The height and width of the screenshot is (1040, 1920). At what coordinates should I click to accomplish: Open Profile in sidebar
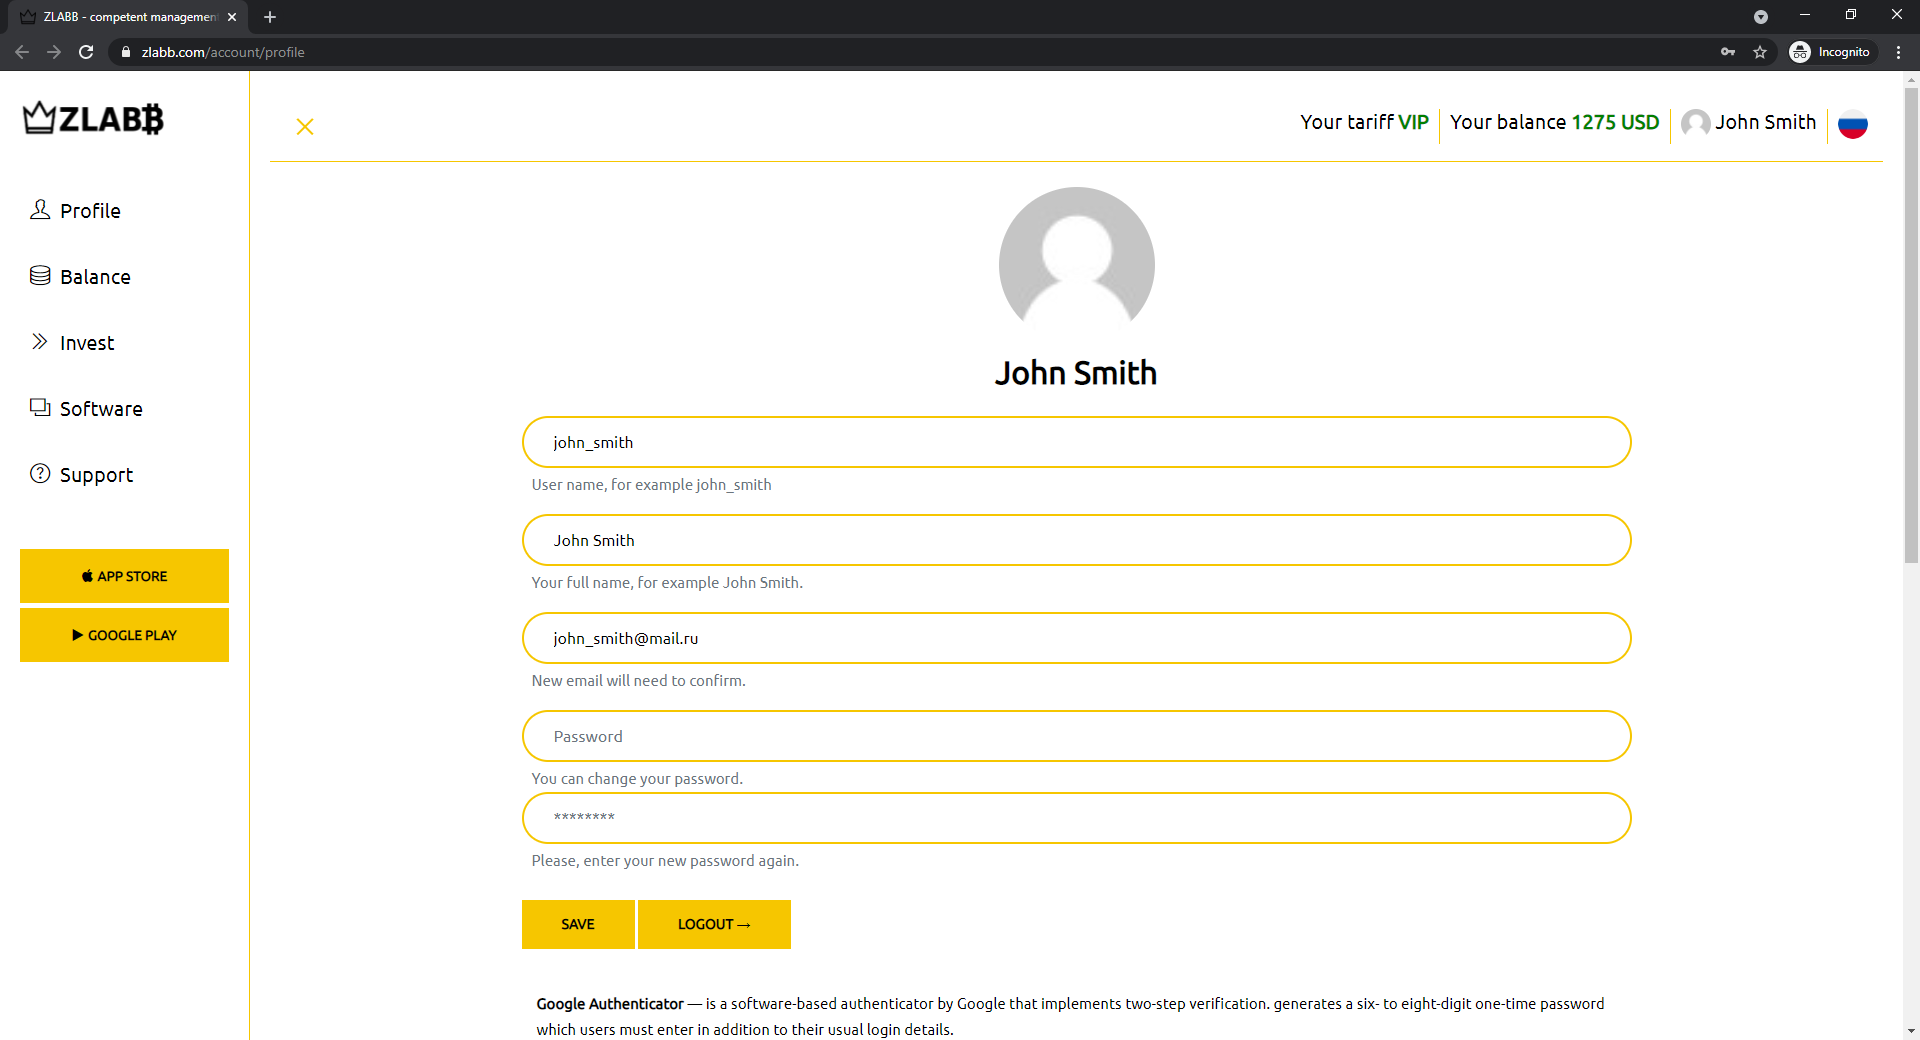[x=89, y=211]
